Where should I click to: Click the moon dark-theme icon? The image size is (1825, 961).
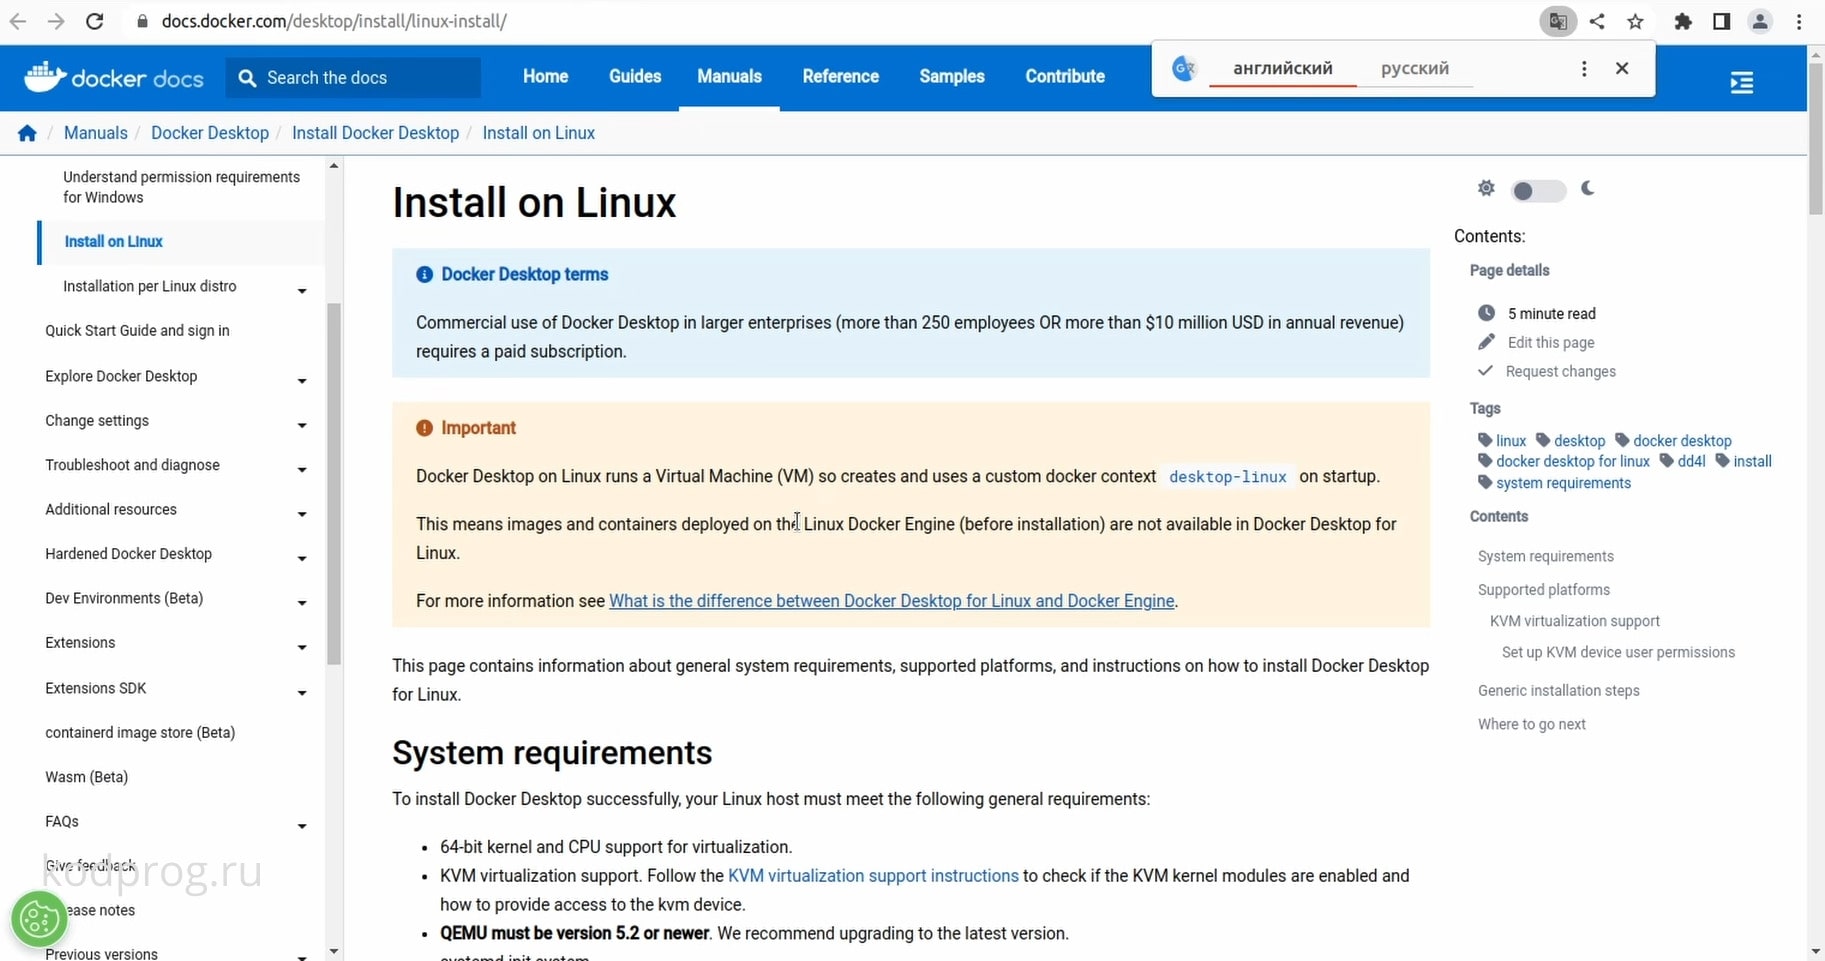point(1588,188)
